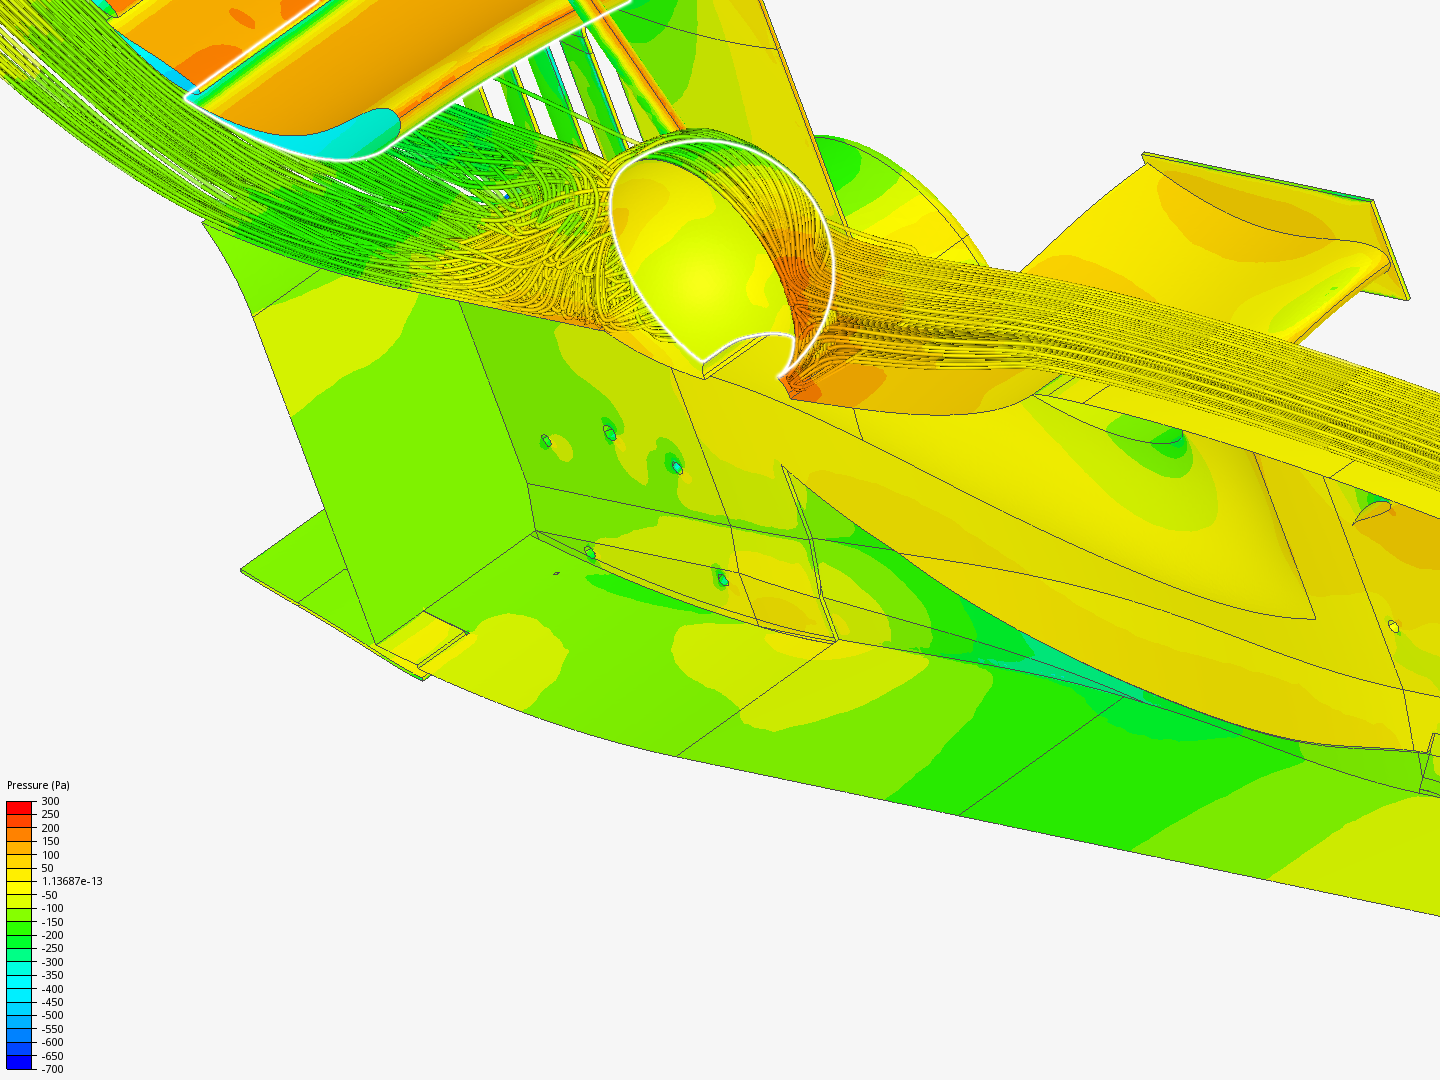Select the swatch between -150 and -200
The height and width of the screenshot is (1080, 1440).
(x=20, y=929)
